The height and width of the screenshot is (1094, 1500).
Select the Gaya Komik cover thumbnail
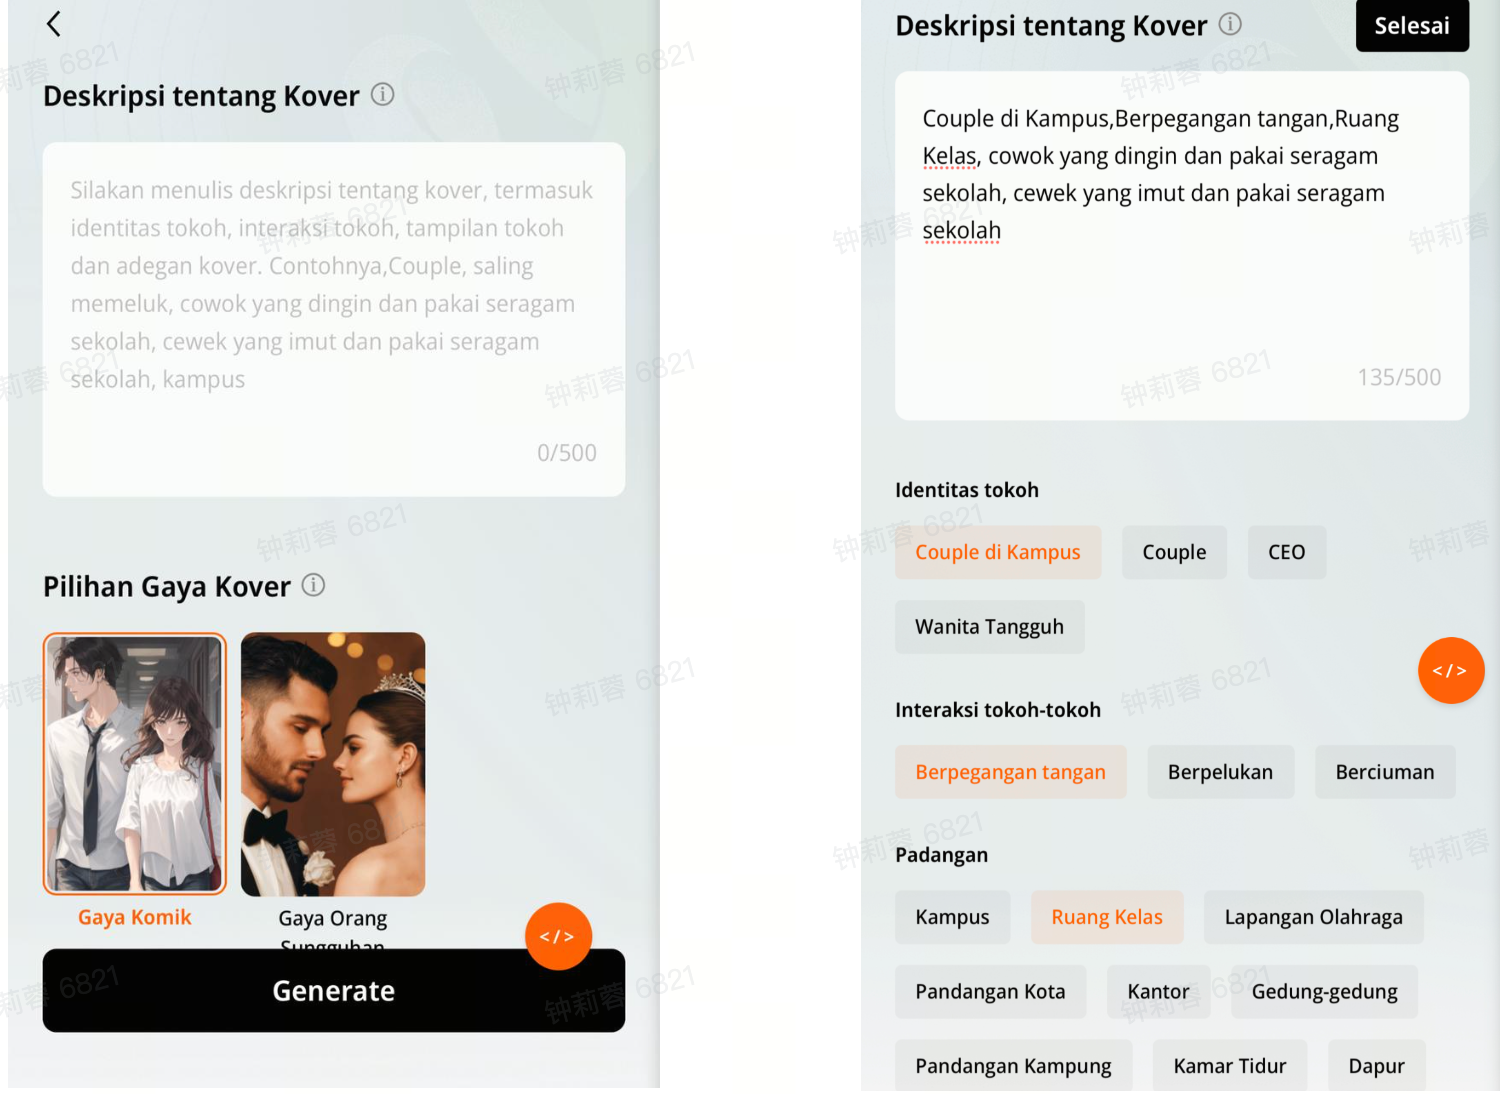[x=135, y=764]
